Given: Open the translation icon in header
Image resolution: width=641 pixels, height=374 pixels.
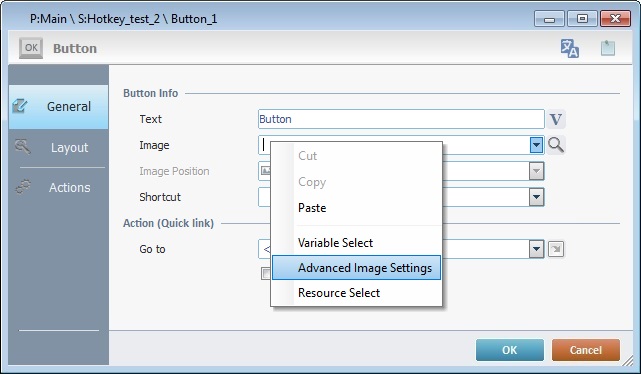Looking at the screenshot, I should [x=569, y=48].
